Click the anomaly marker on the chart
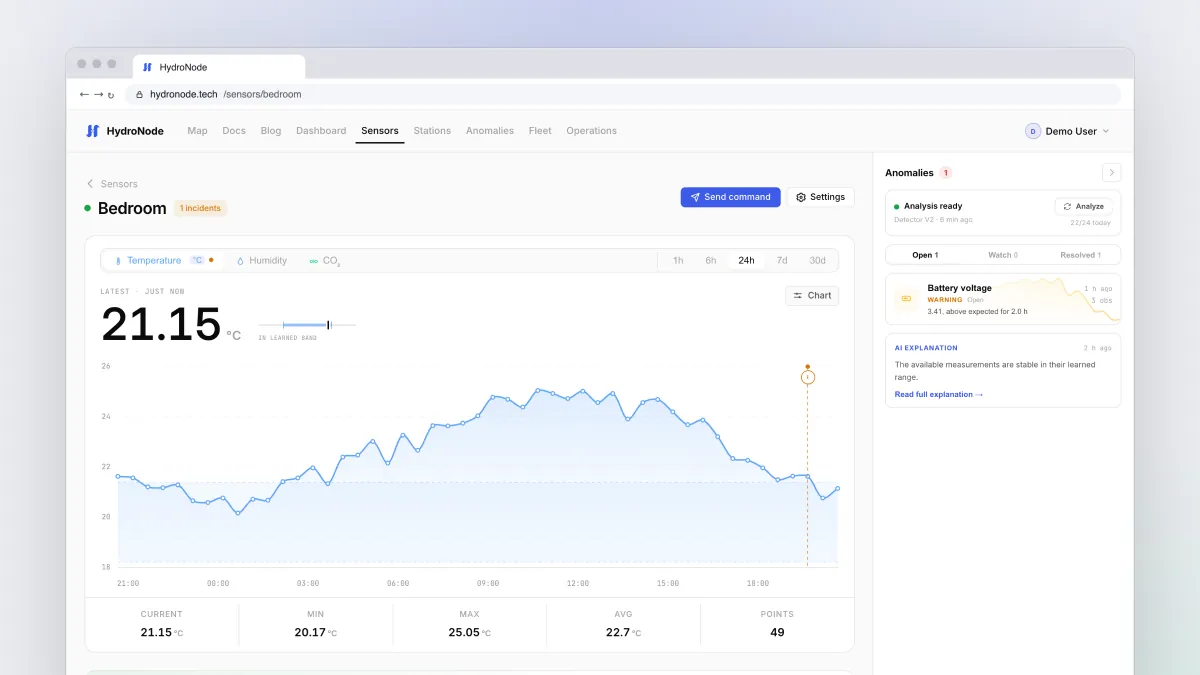The image size is (1200, 675). (808, 377)
